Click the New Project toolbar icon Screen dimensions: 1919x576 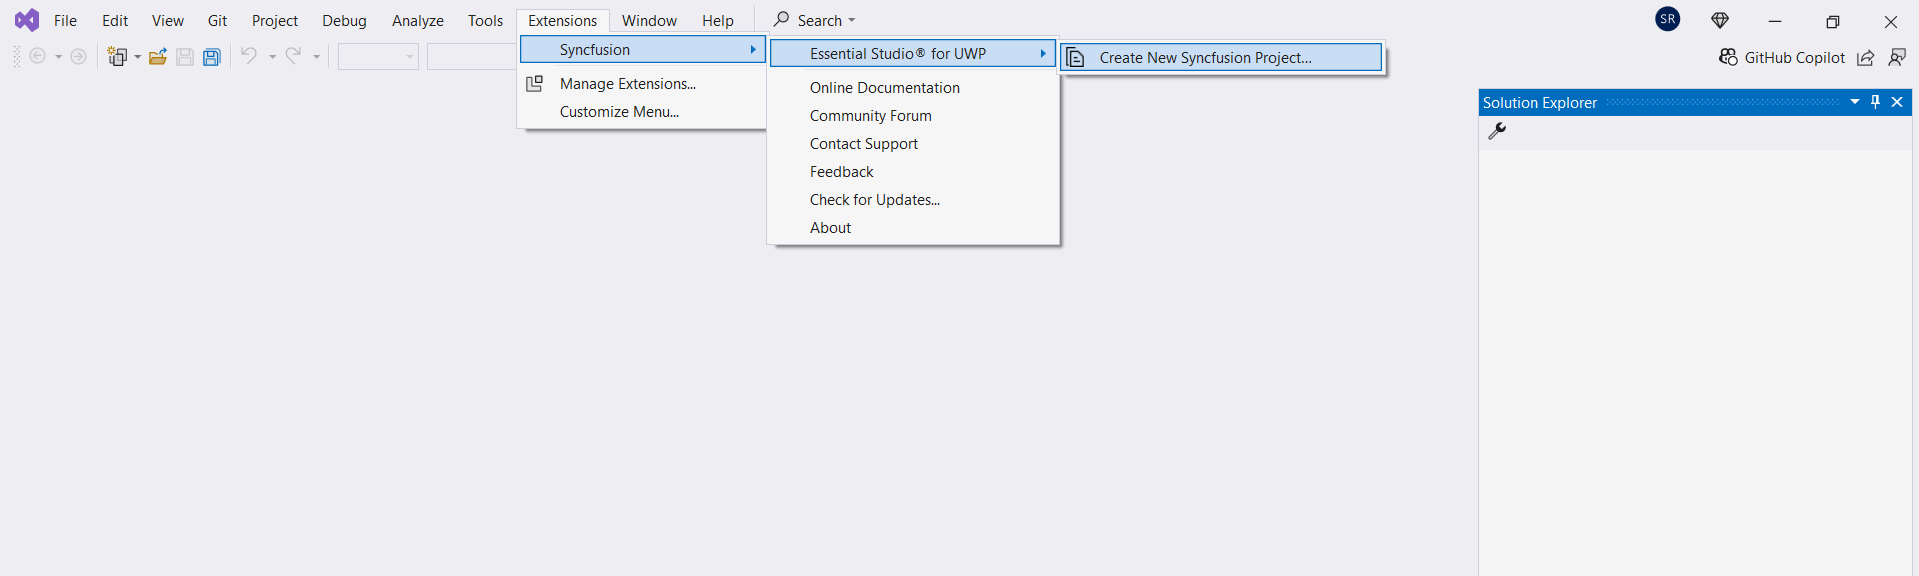[x=118, y=57]
